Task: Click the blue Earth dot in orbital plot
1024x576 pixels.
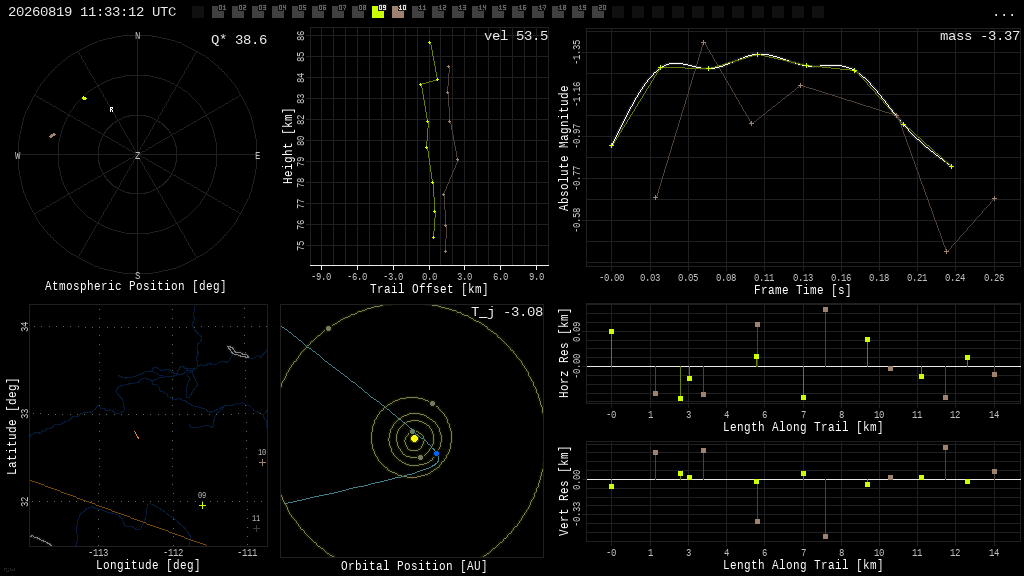Action: coord(436,453)
